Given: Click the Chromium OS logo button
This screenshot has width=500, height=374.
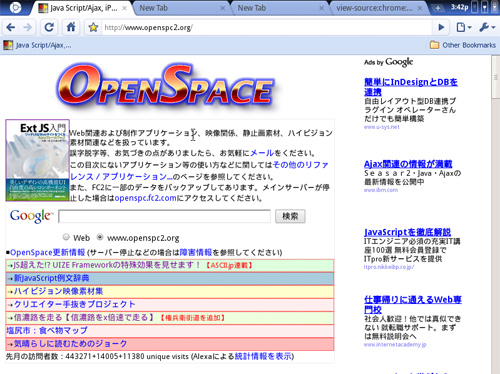Looking at the screenshot, I should tap(15, 7).
